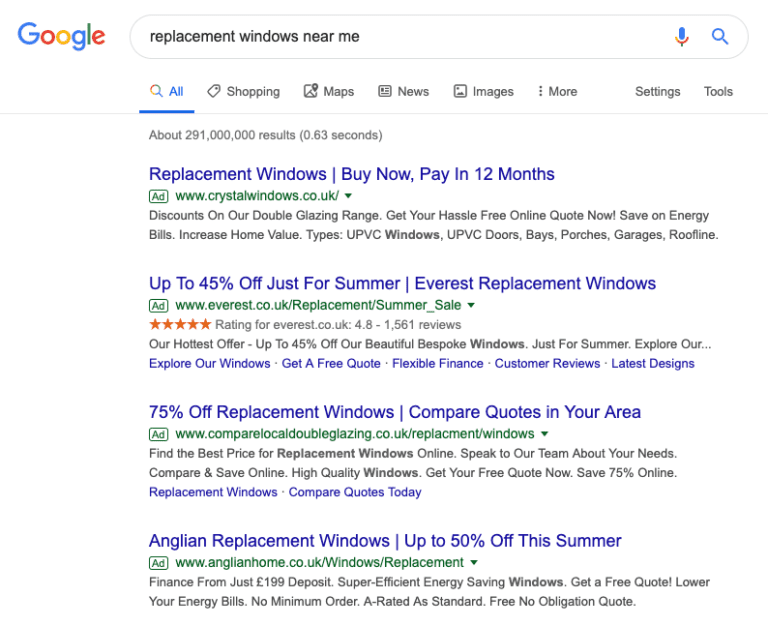Open the Images tab with picture icon
This screenshot has height=626, width=768.
click(483, 92)
